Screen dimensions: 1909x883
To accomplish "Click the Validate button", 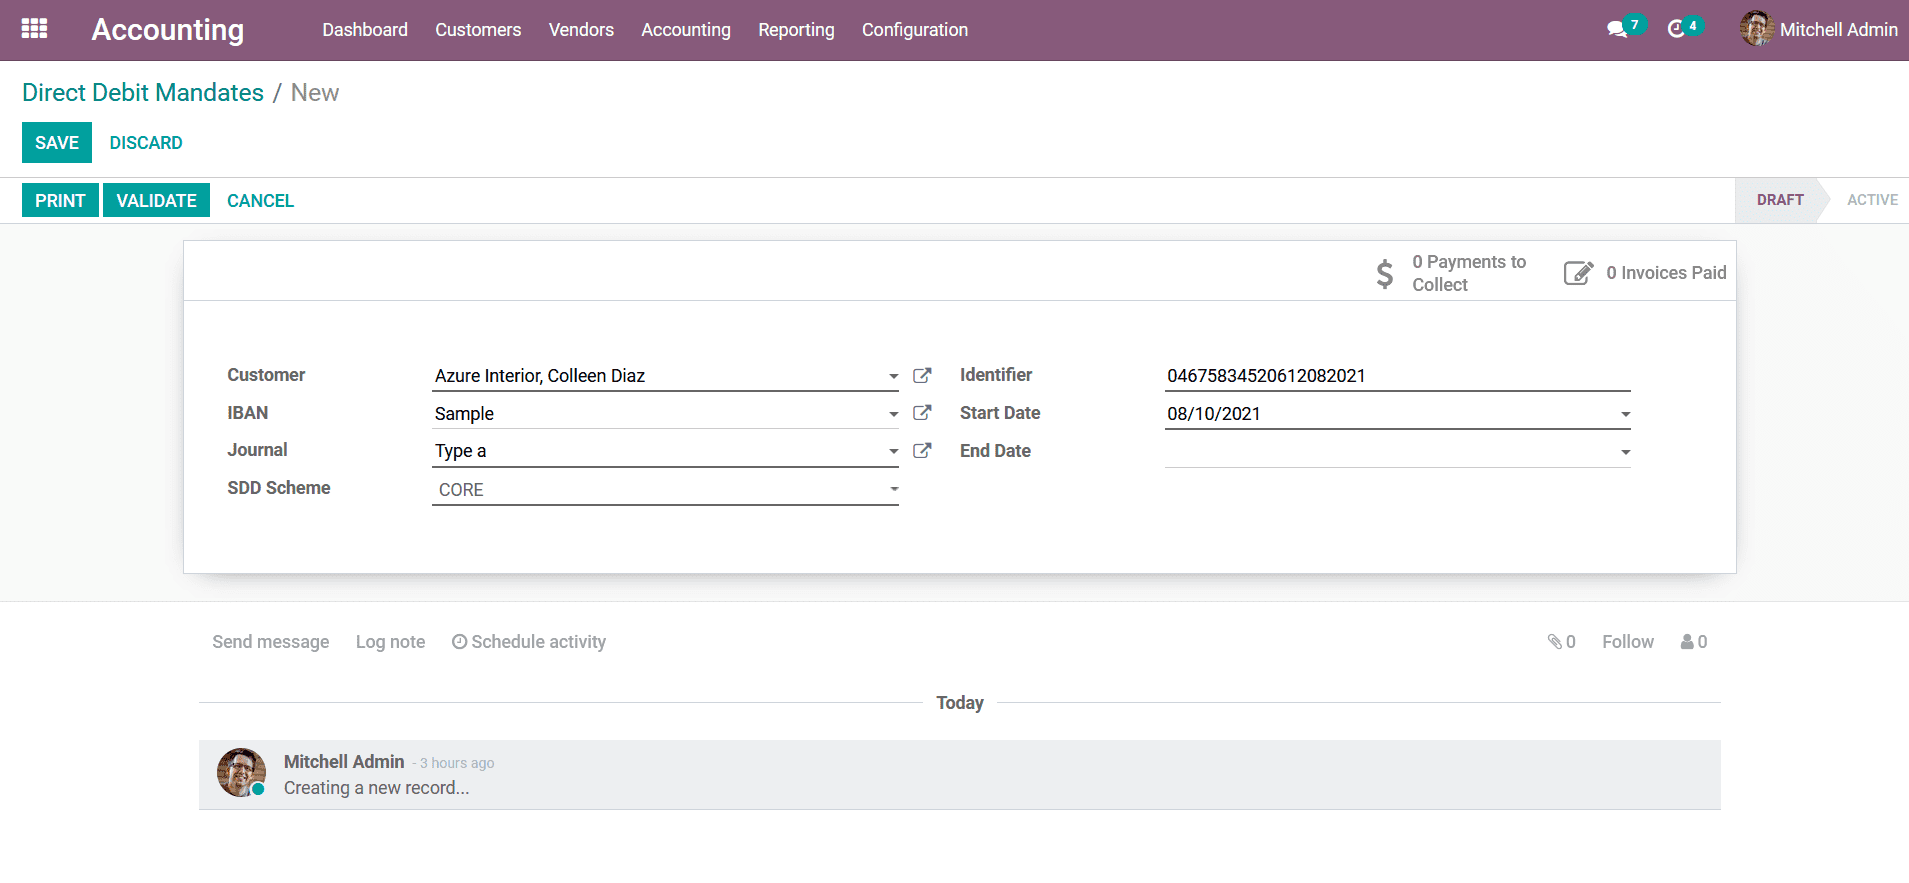I will [156, 201].
